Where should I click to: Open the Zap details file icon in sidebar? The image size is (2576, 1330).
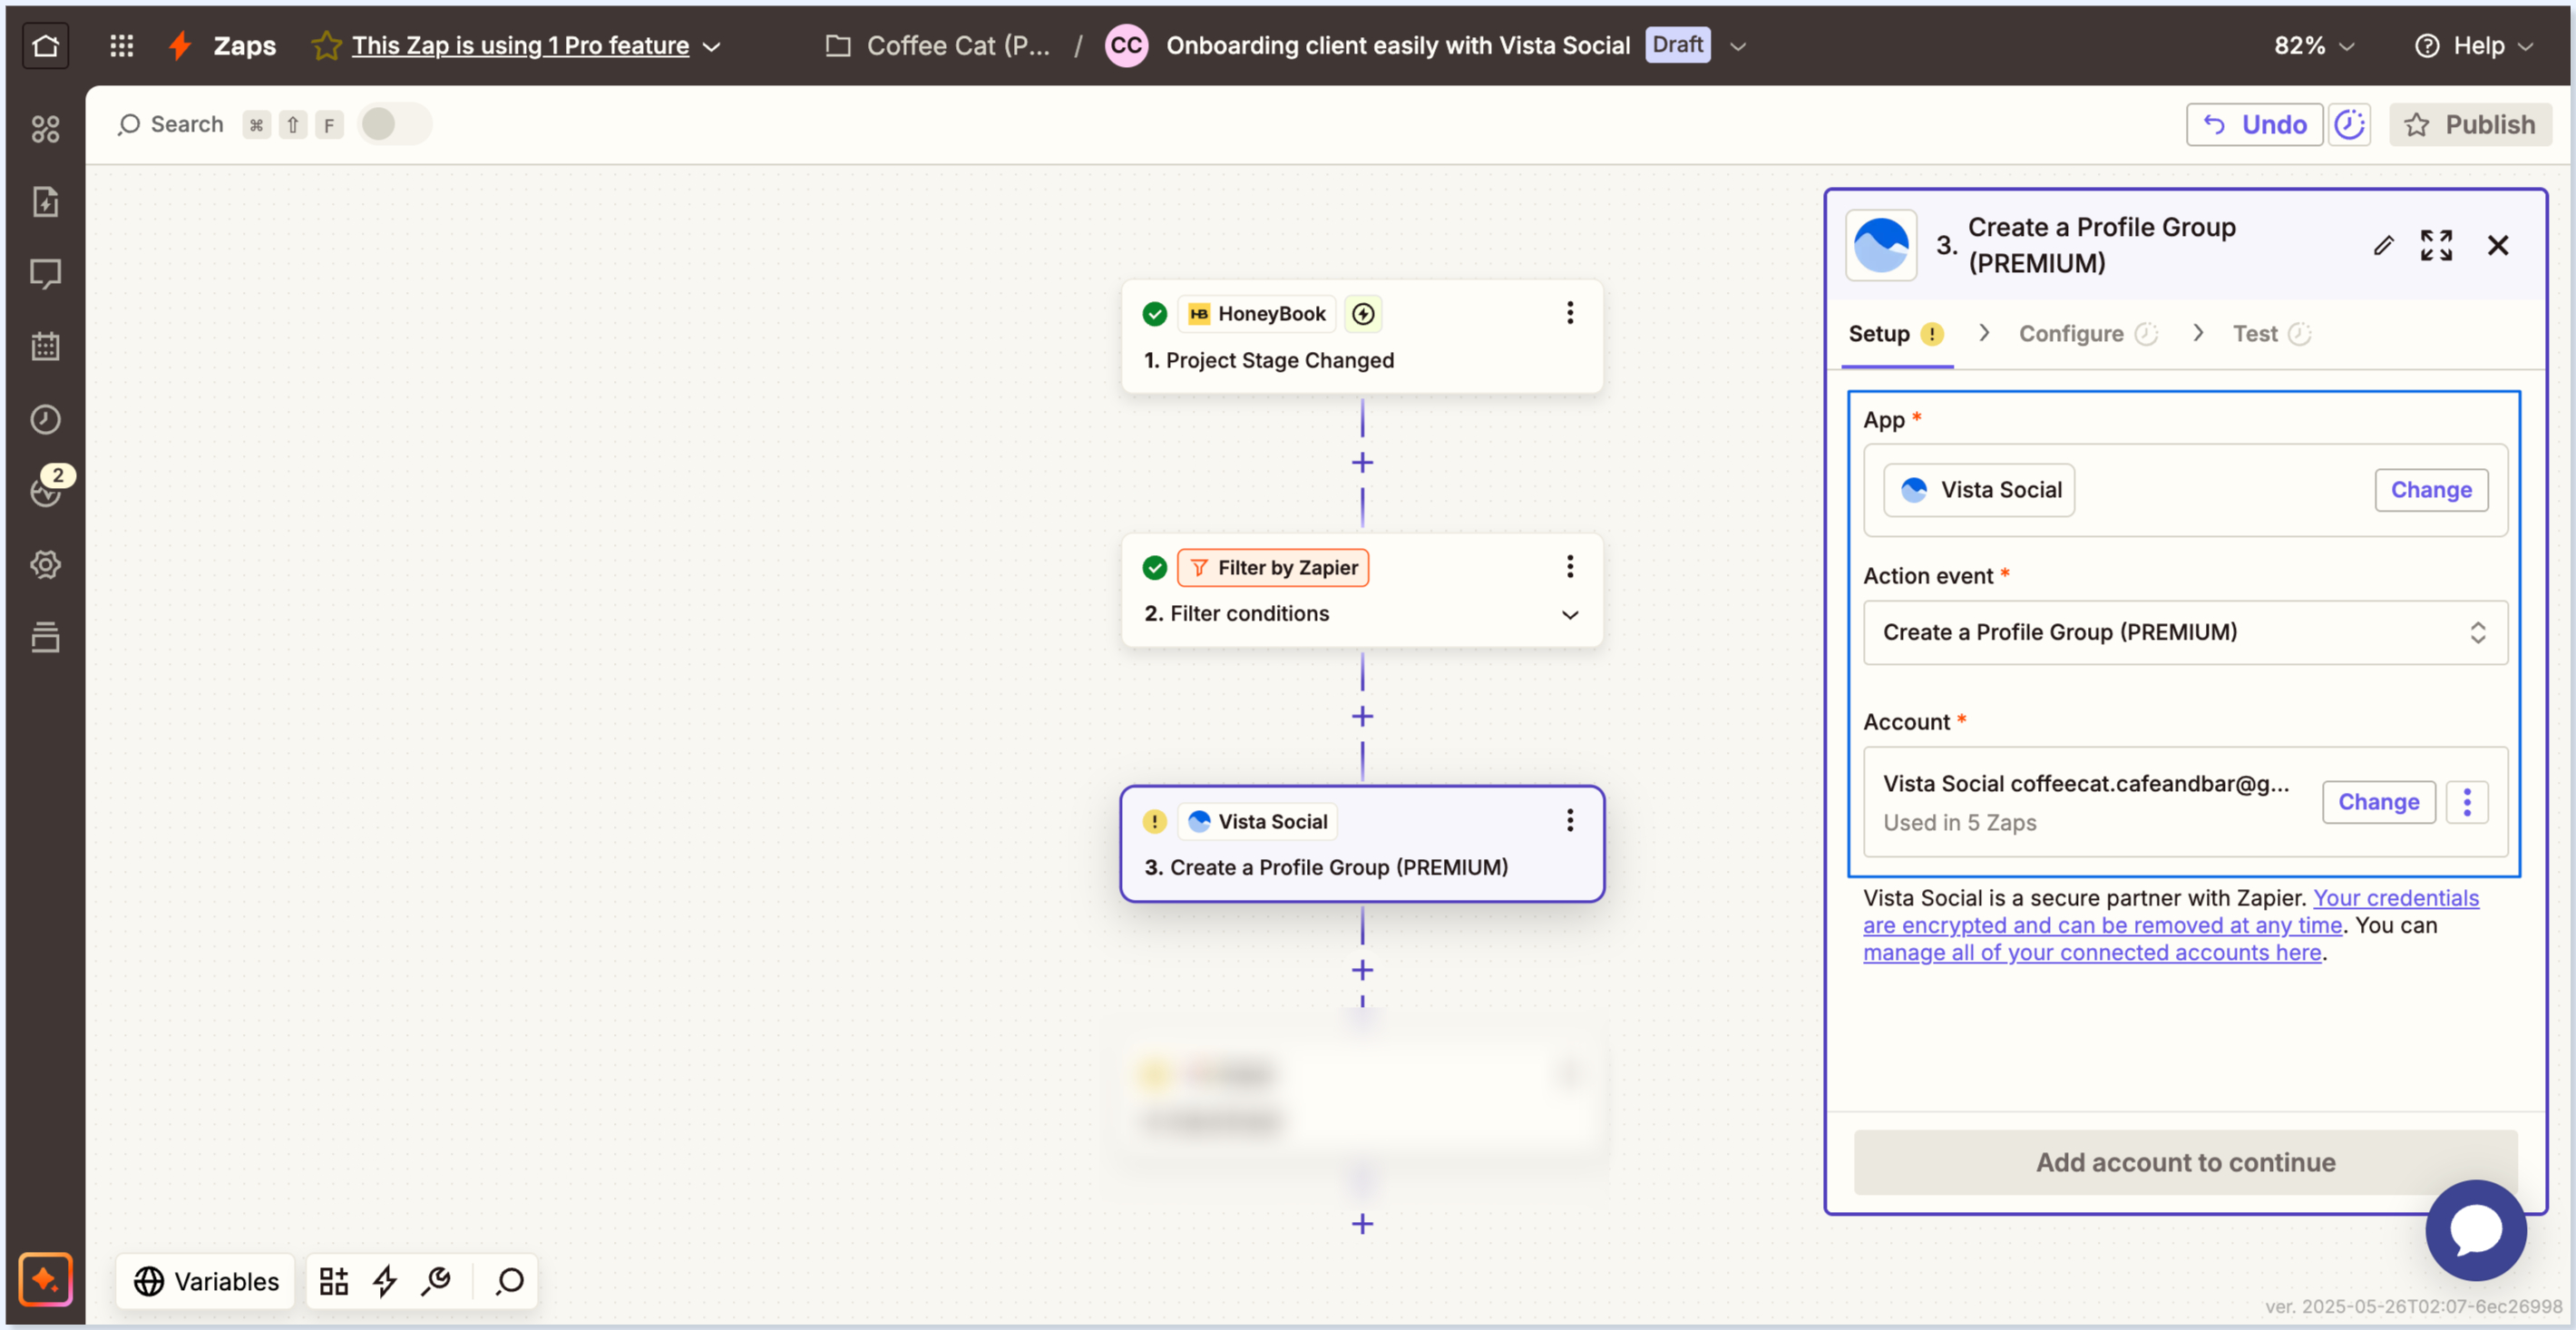pyautogui.click(x=45, y=202)
